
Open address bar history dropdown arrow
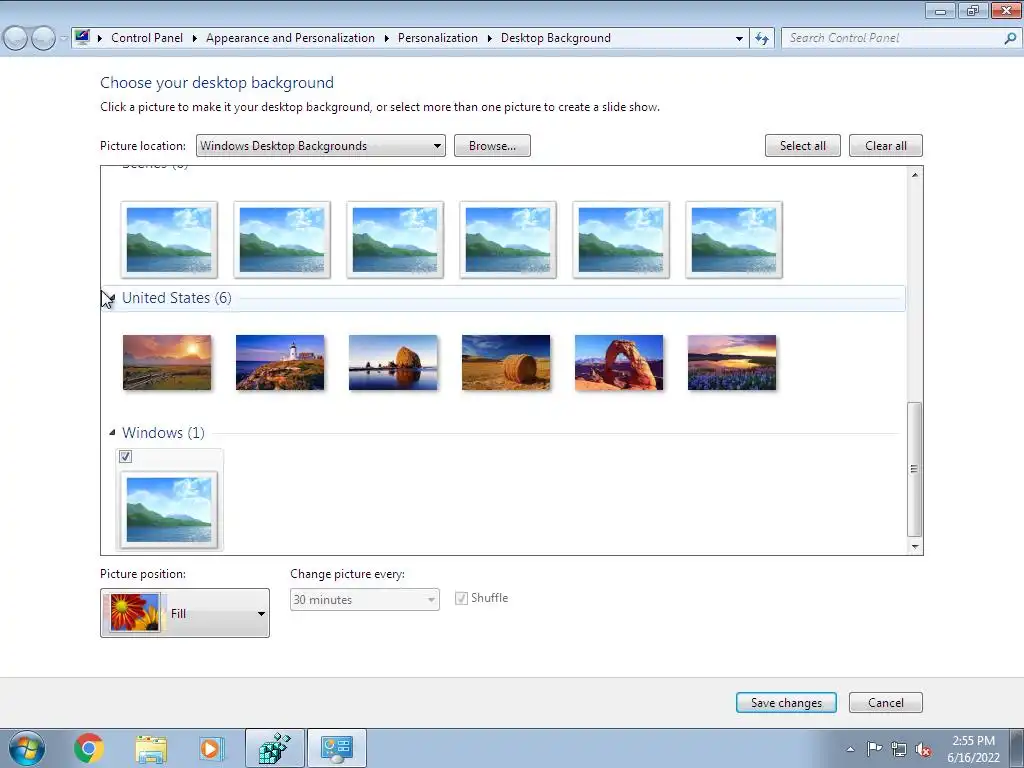coord(739,39)
